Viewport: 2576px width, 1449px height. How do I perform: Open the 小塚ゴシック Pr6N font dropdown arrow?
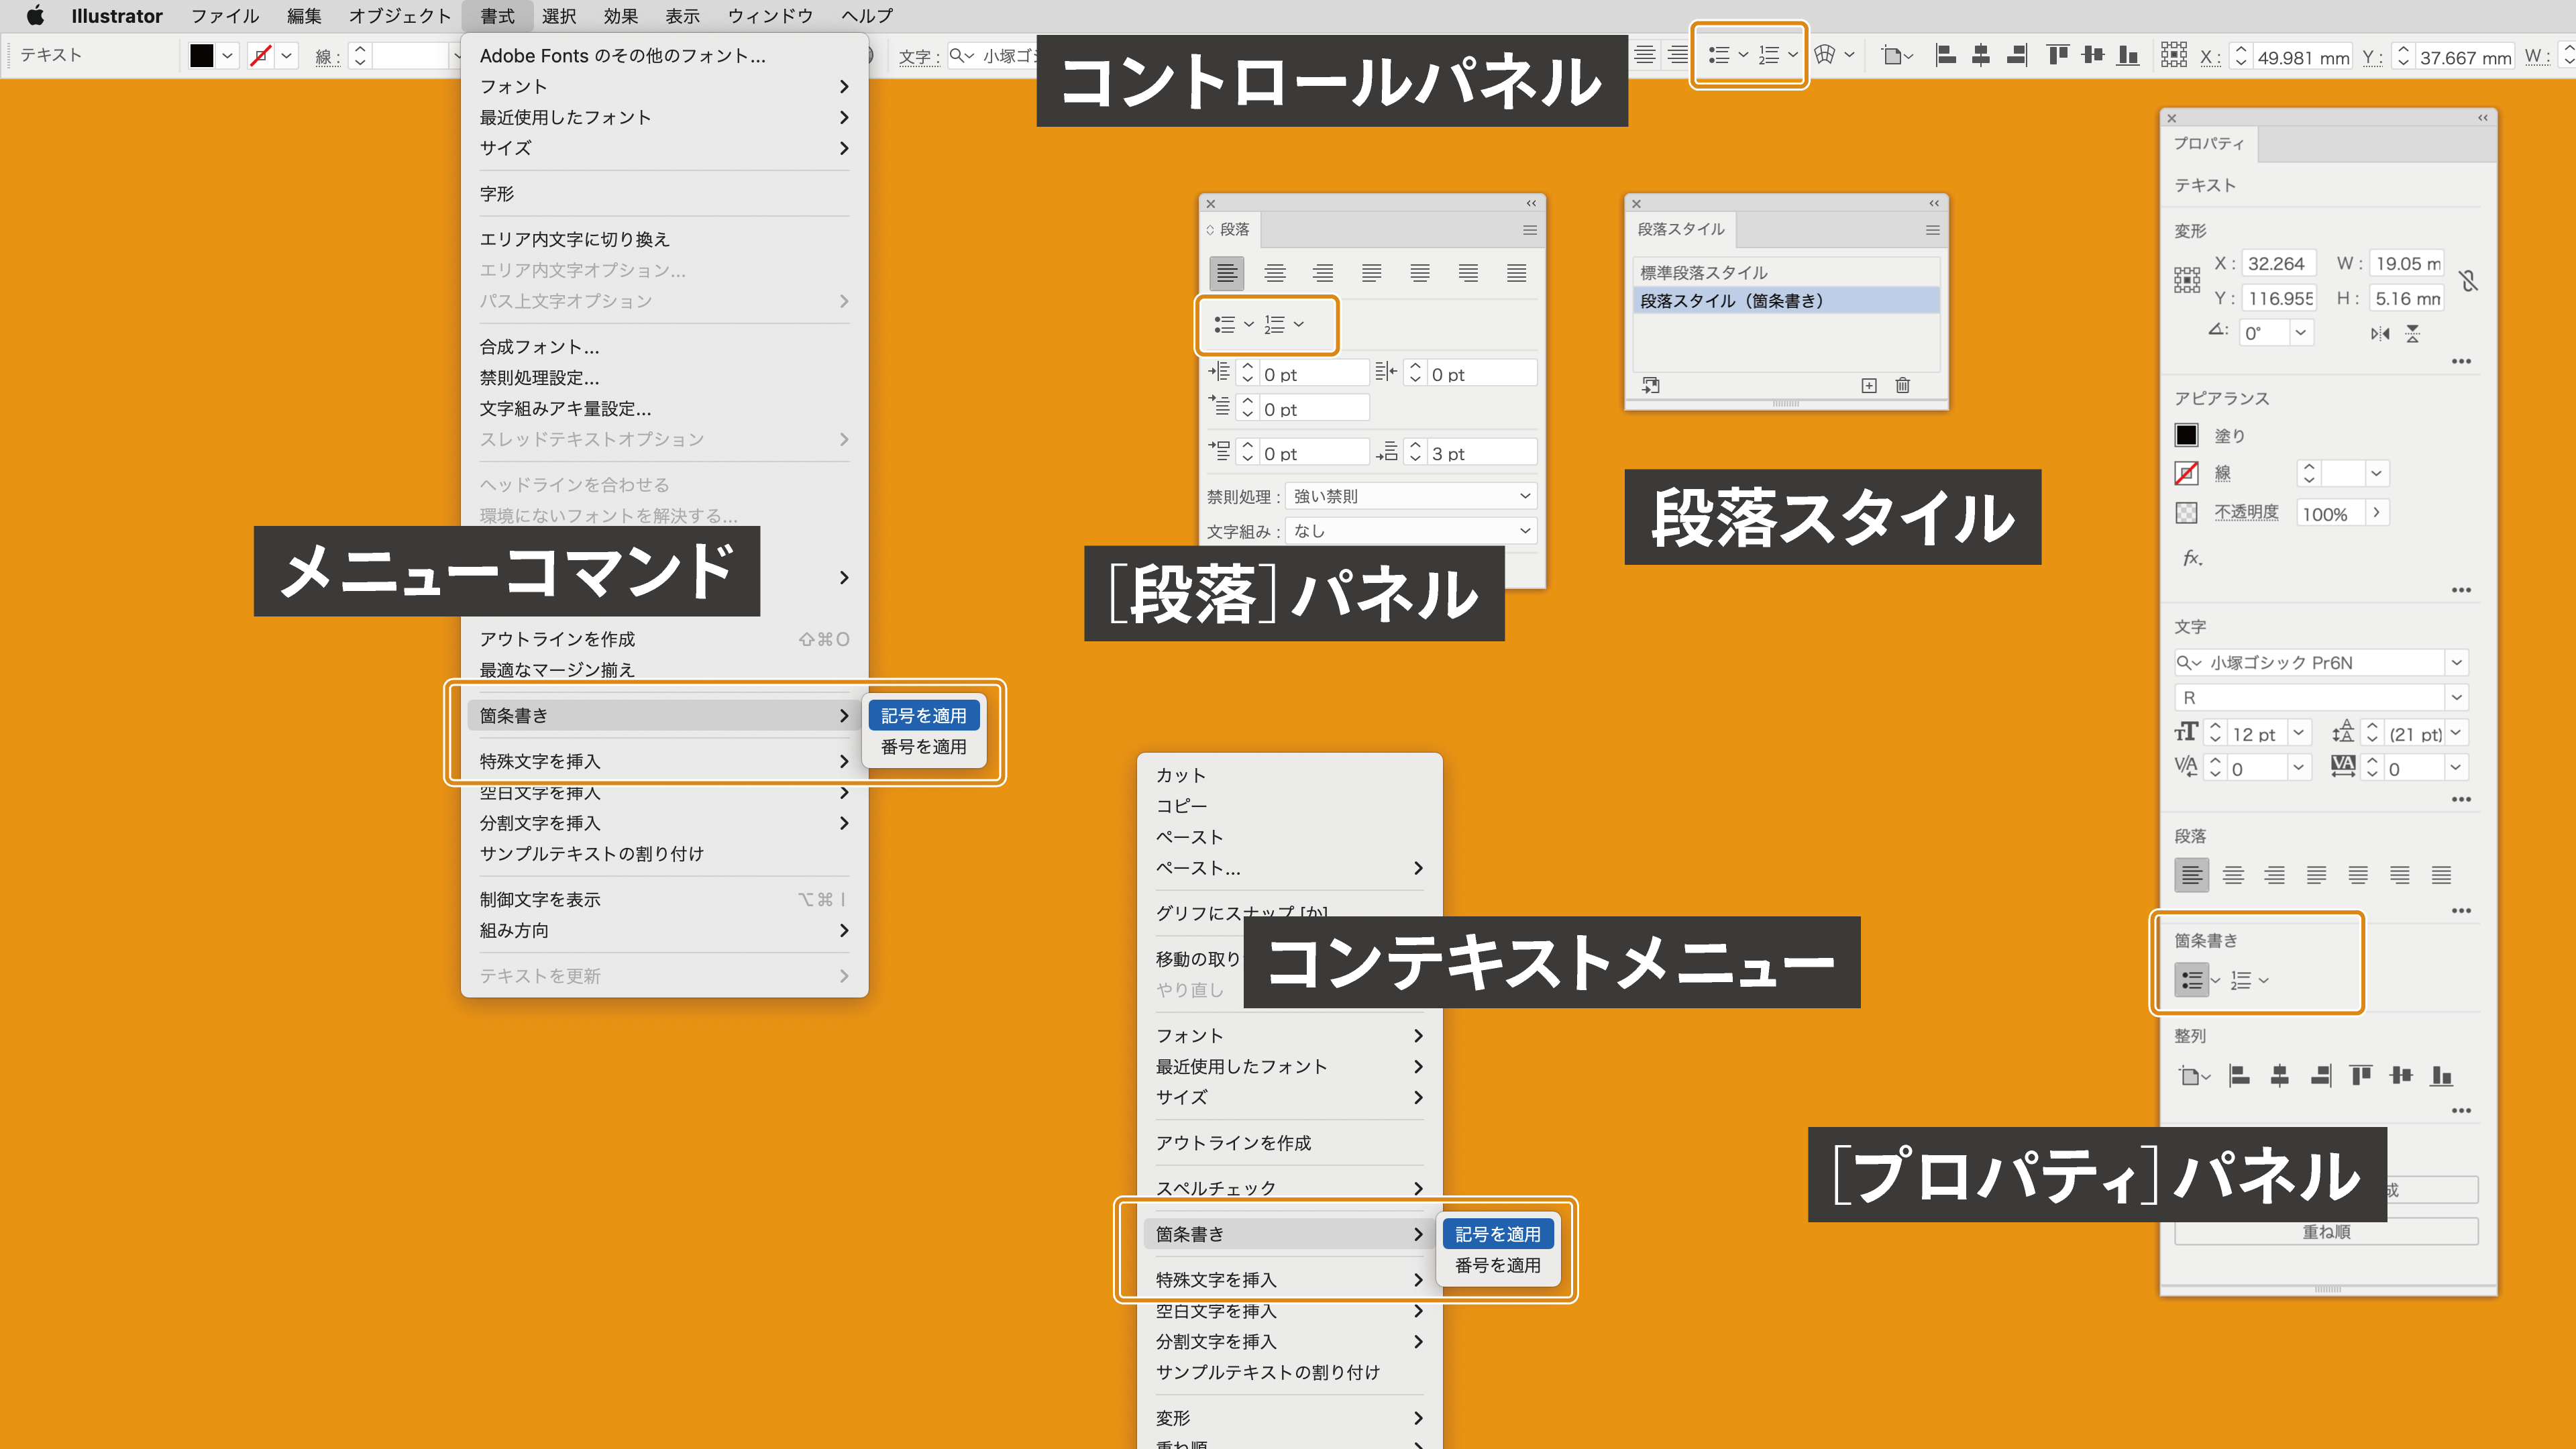coord(2456,662)
